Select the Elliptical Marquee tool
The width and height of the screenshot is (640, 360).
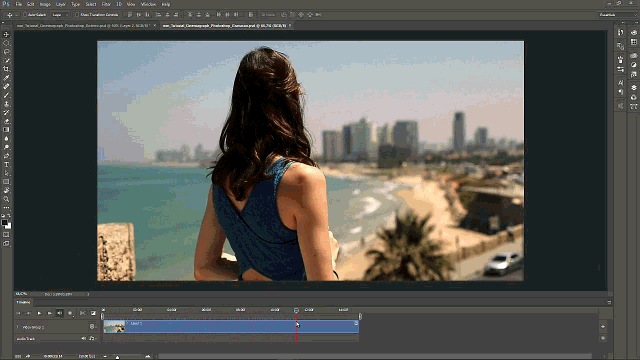point(6,43)
